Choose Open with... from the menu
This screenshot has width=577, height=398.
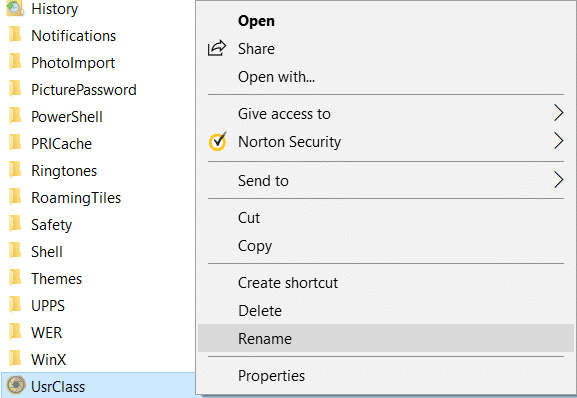coord(386,77)
